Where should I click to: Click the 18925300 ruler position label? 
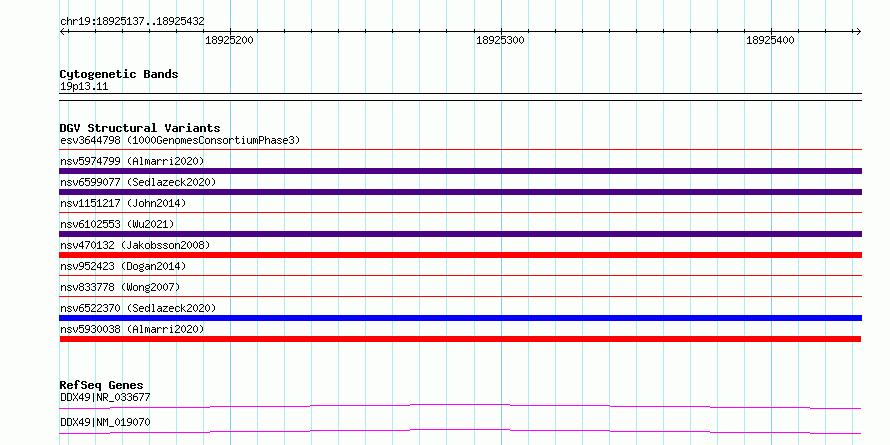point(500,40)
